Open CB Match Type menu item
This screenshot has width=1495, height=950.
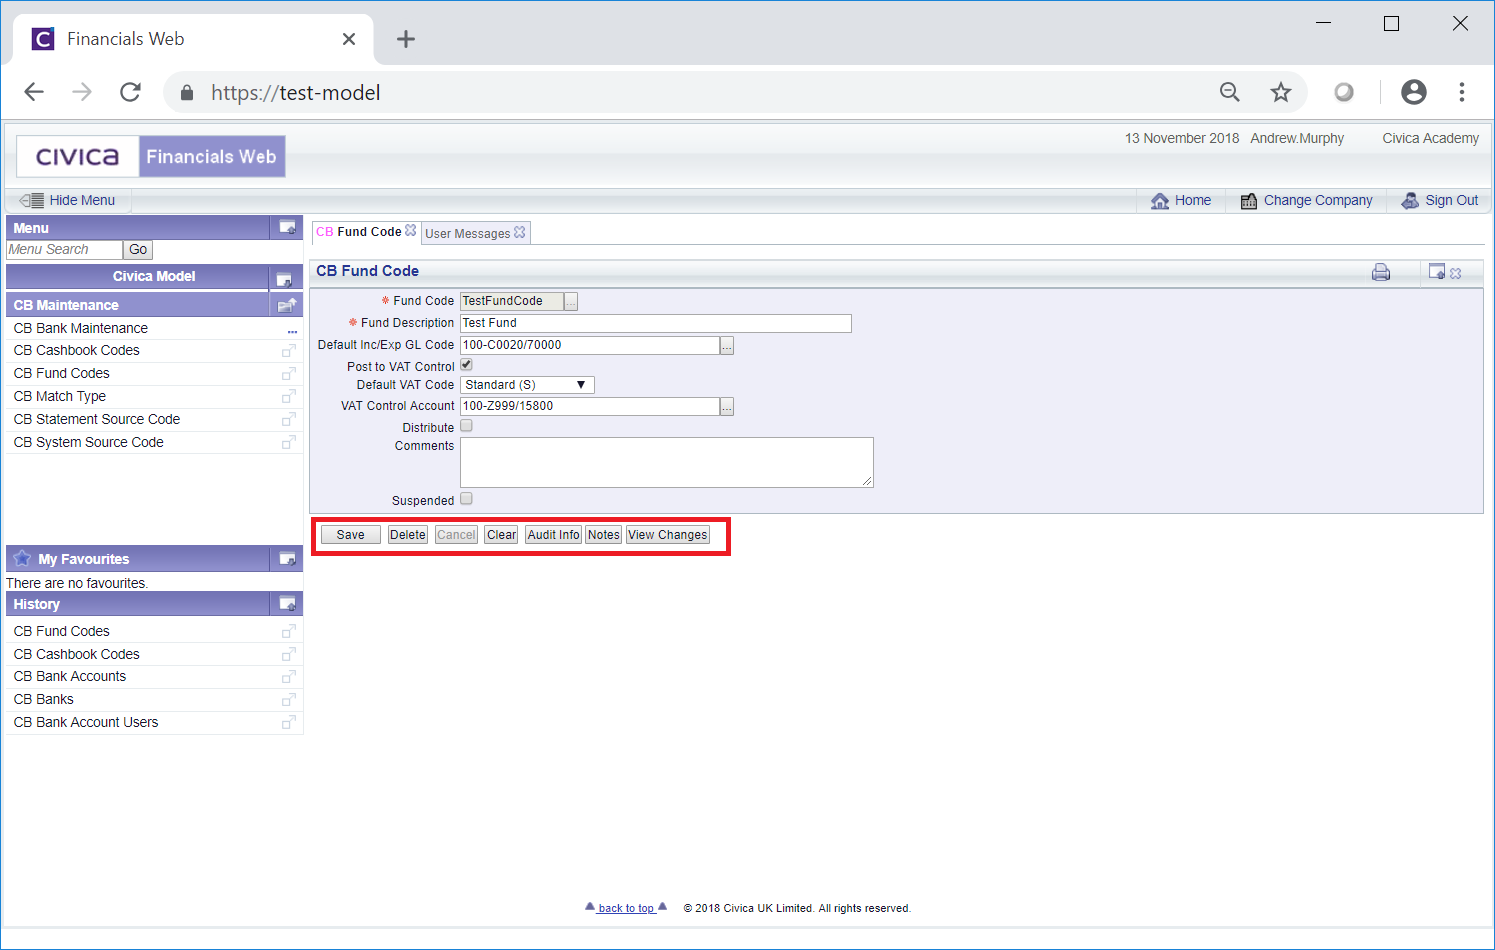pos(60,396)
